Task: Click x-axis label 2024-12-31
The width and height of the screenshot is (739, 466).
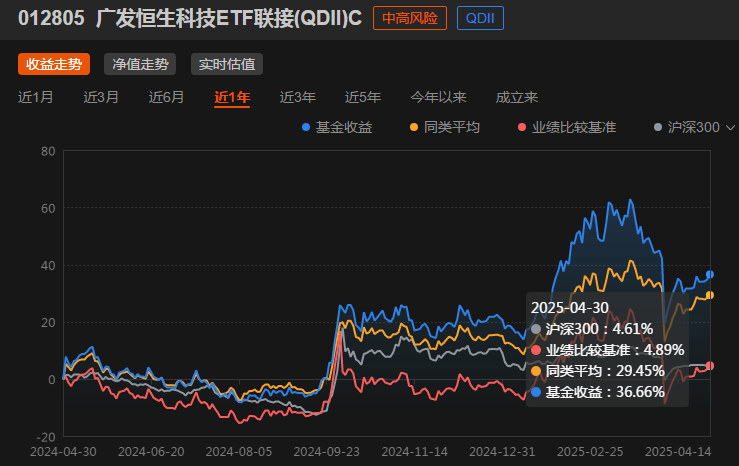Action: [502, 452]
